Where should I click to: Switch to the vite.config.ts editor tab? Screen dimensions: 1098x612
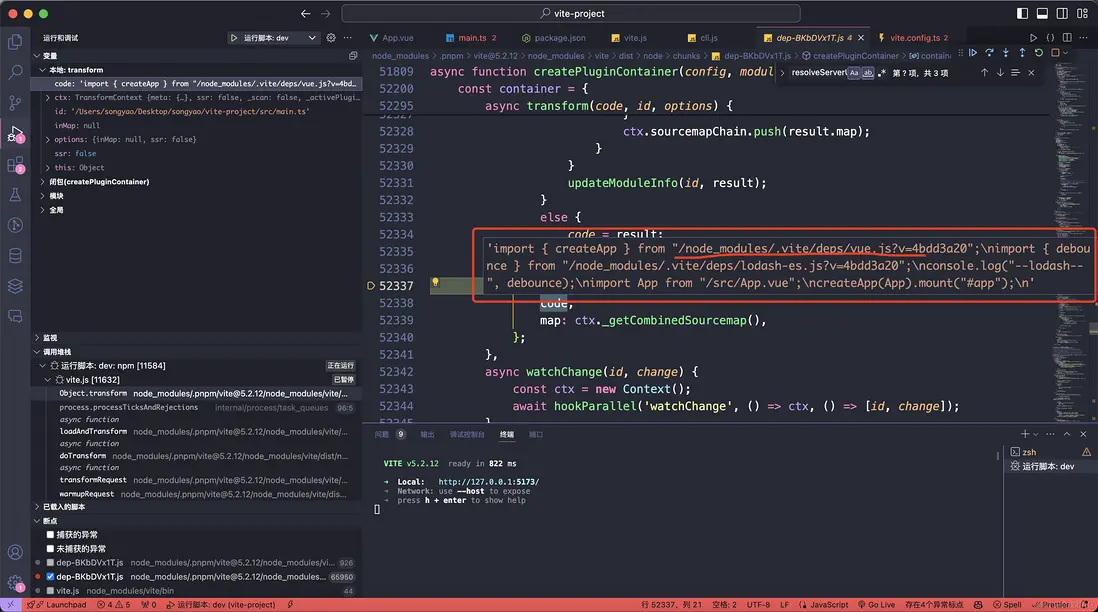(x=913, y=38)
